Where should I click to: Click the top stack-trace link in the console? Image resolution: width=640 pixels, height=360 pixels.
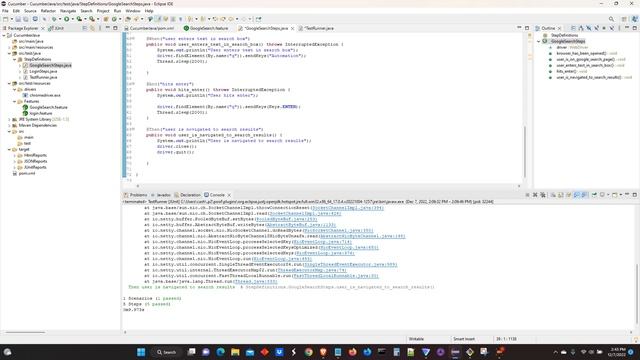pos(347,208)
